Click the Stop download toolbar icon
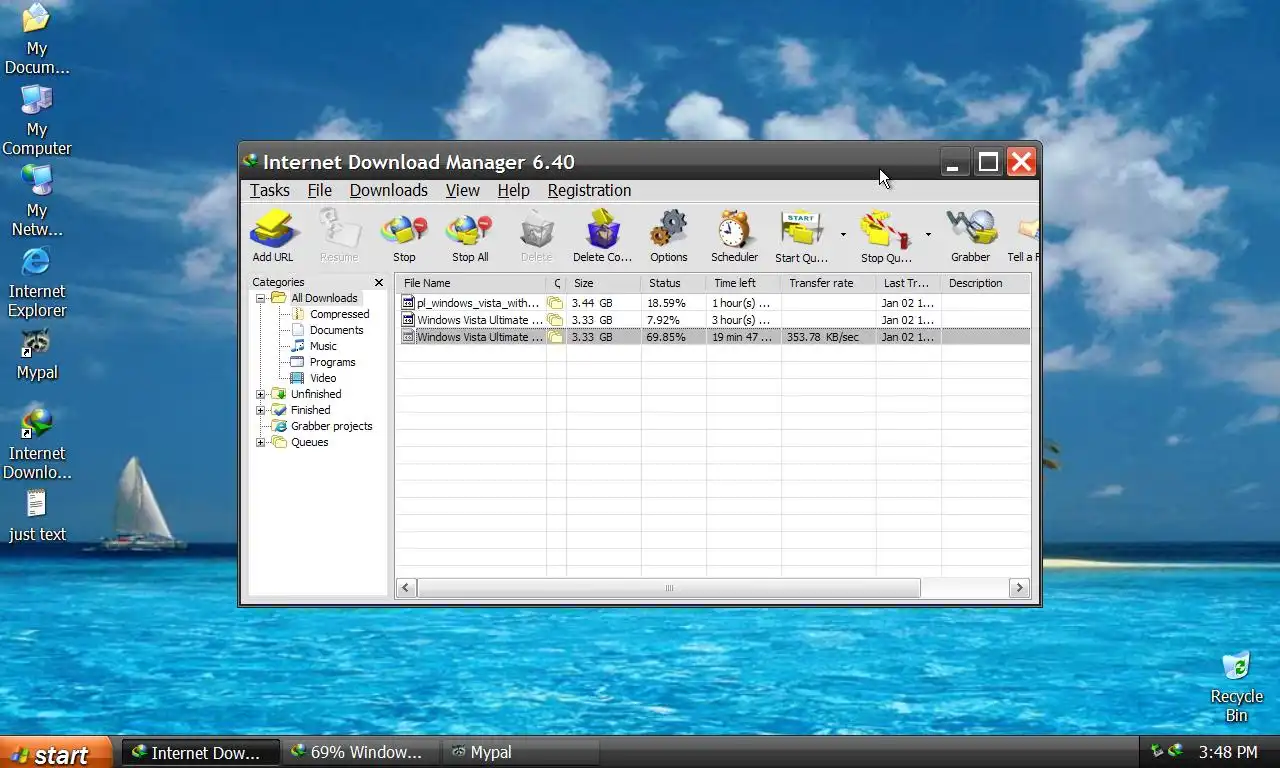 [404, 236]
